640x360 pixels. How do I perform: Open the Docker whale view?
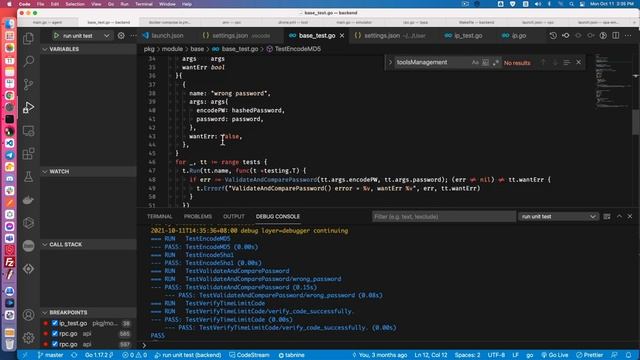28,200
